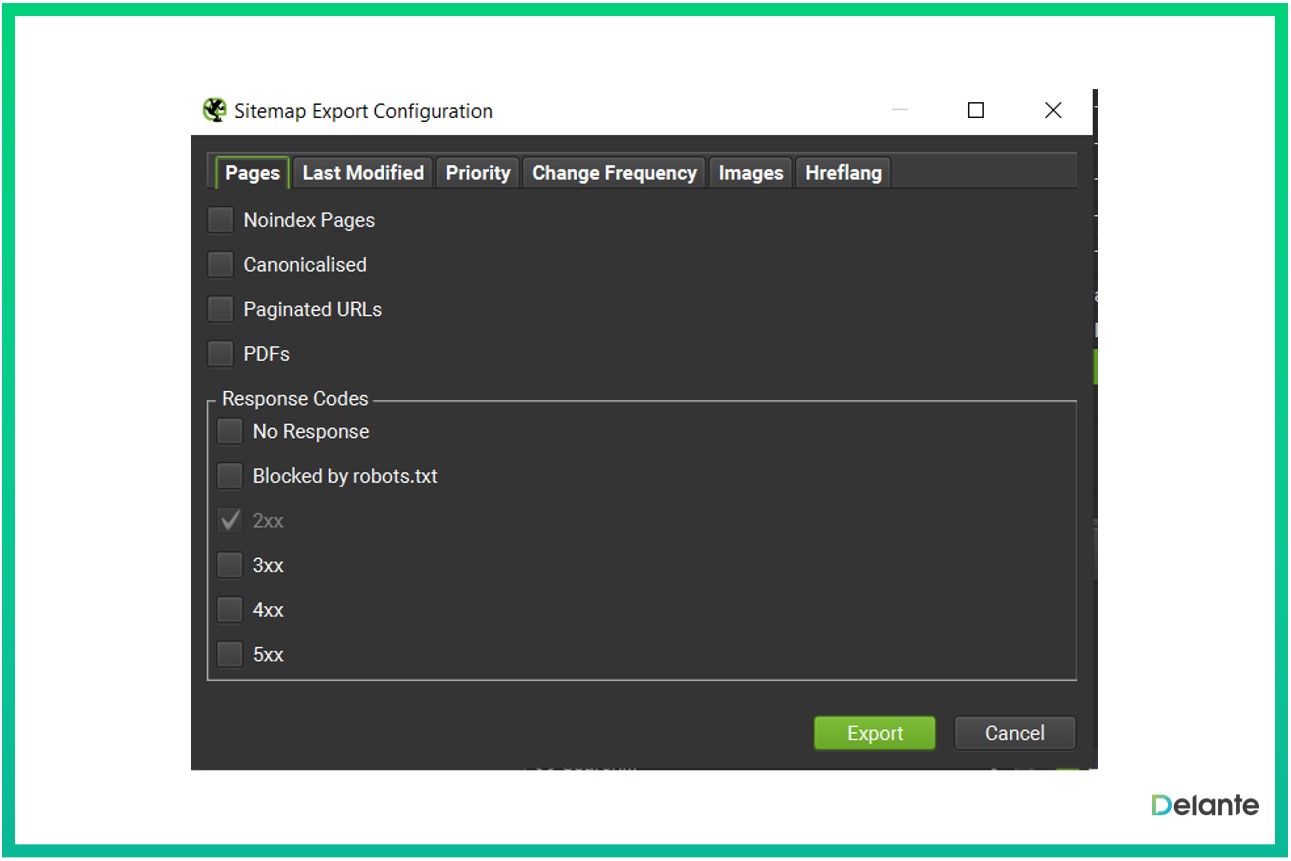
Task: Cancel the sitemap export dialog
Action: (1015, 733)
